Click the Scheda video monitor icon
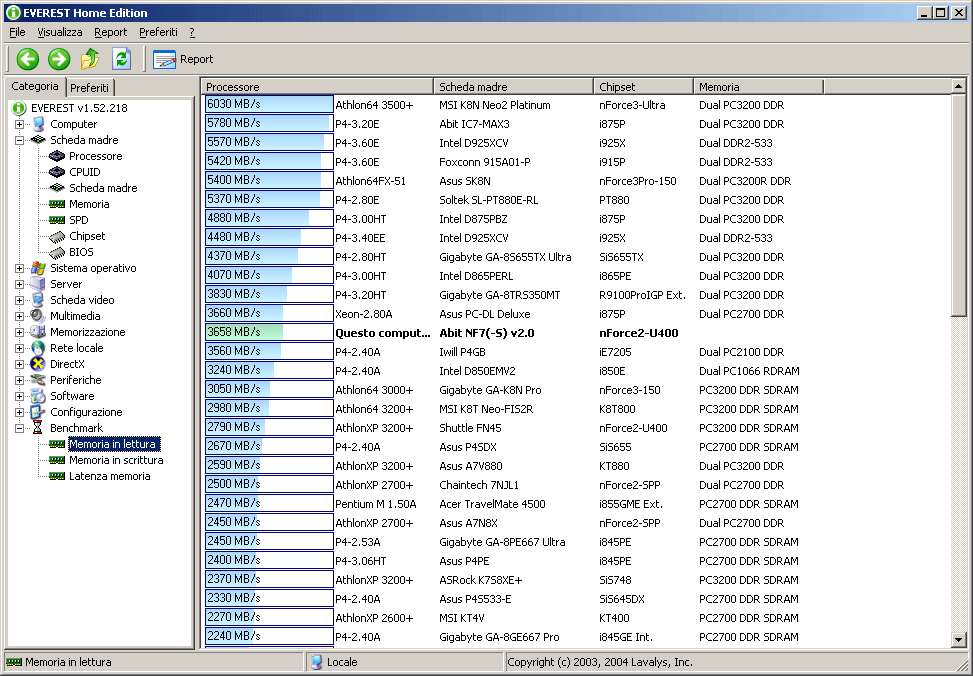 tap(38, 300)
